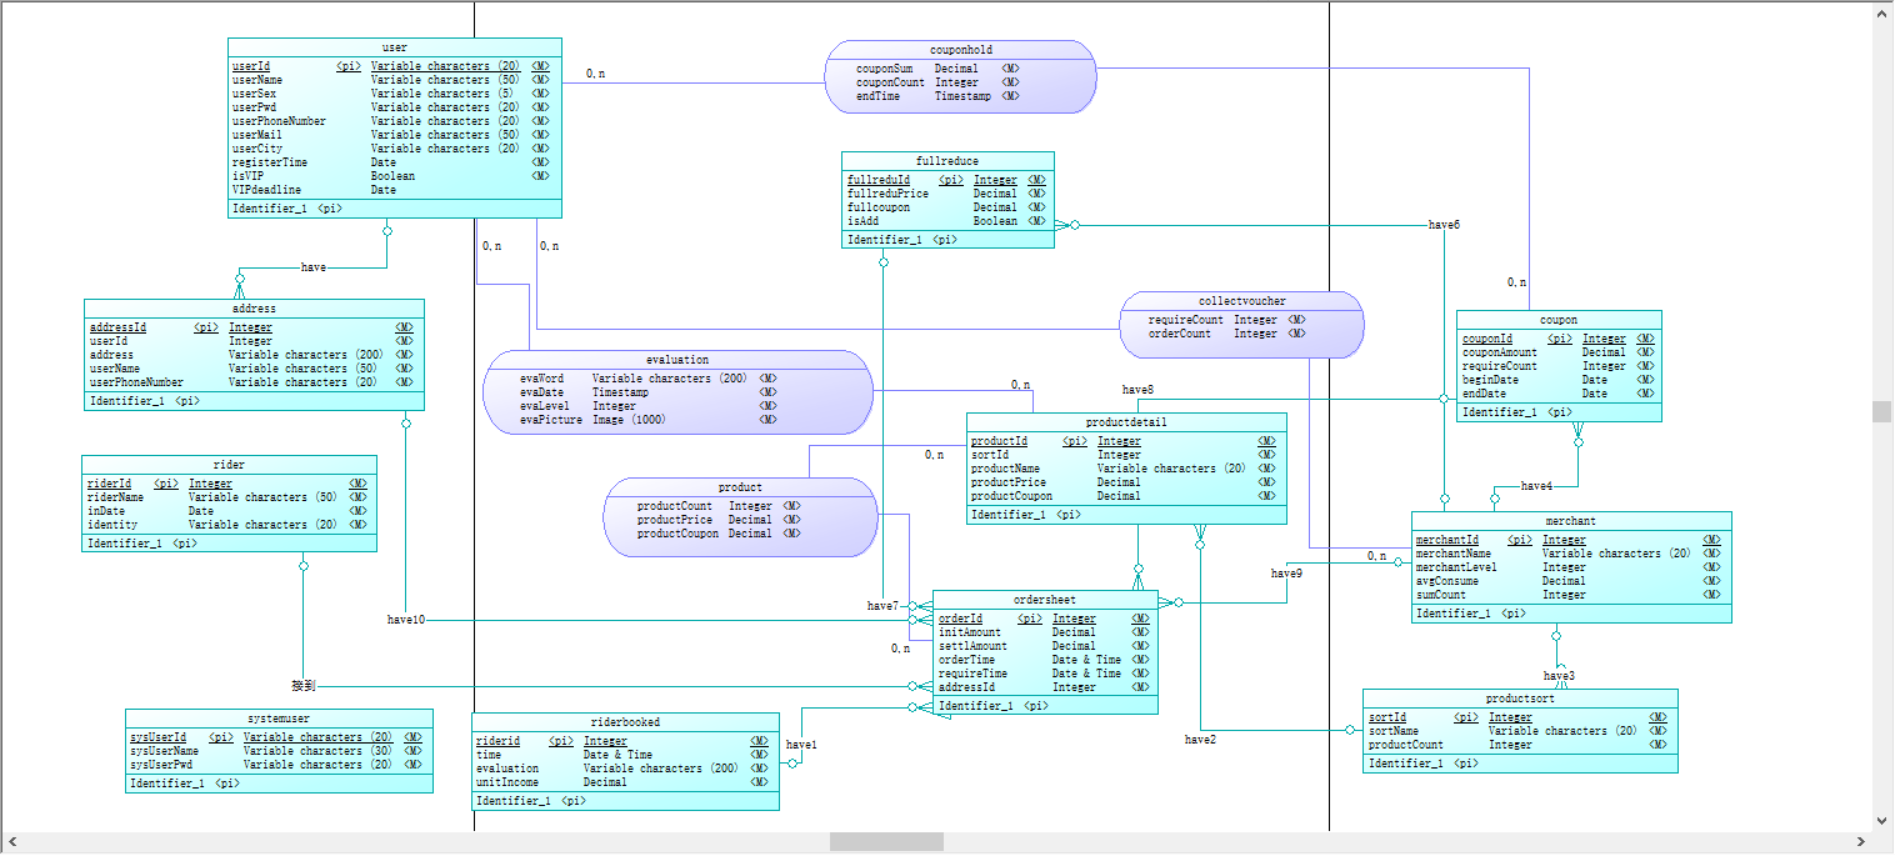The height and width of the screenshot is (855, 1895).
Task: Click the have6 relationship label
Action: coord(1443,225)
